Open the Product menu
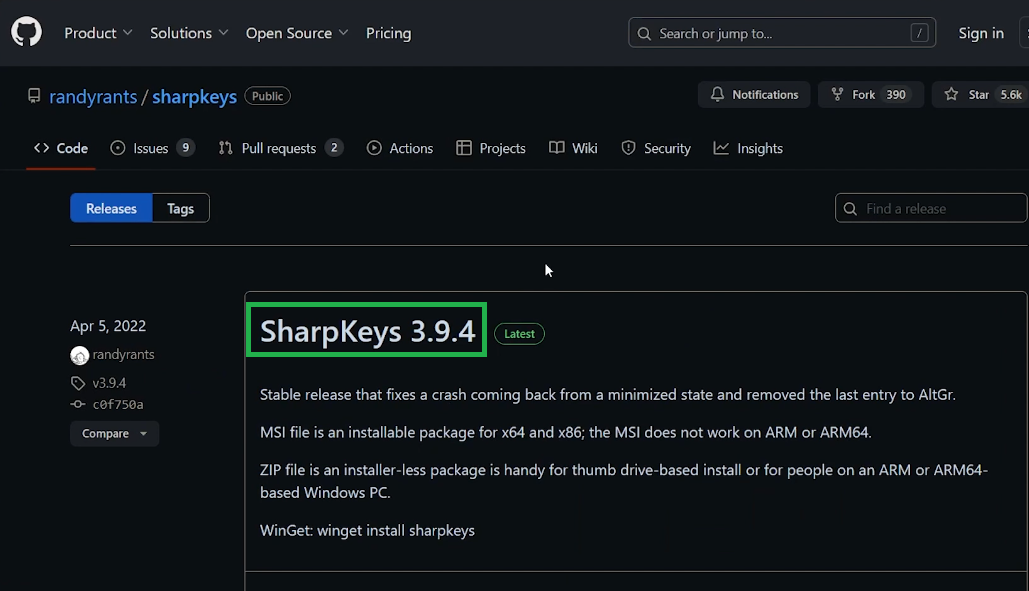 pos(98,33)
